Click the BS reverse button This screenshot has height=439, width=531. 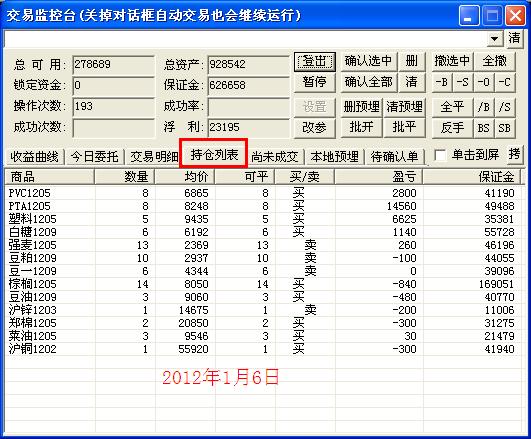pyautogui.click(x=484, y=128)
